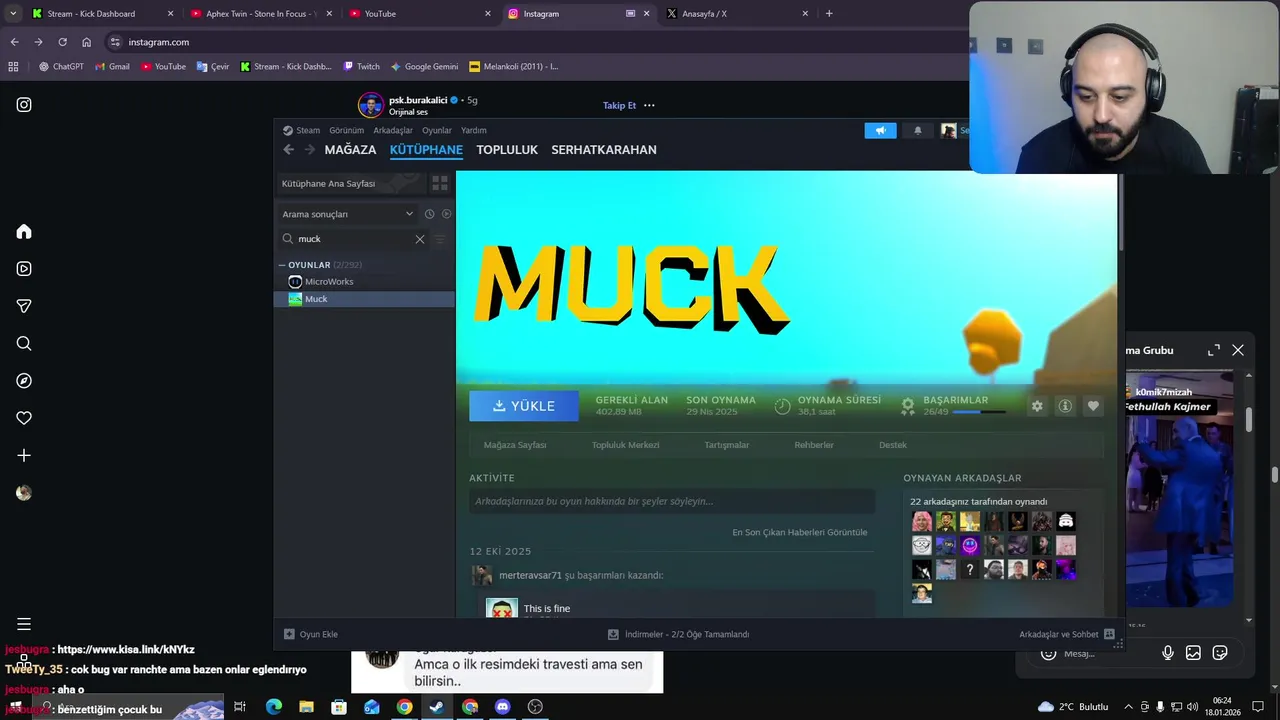
Task: Open the Instagram profile avatar in the left sidebar
Action: click(x=24, y=493)
